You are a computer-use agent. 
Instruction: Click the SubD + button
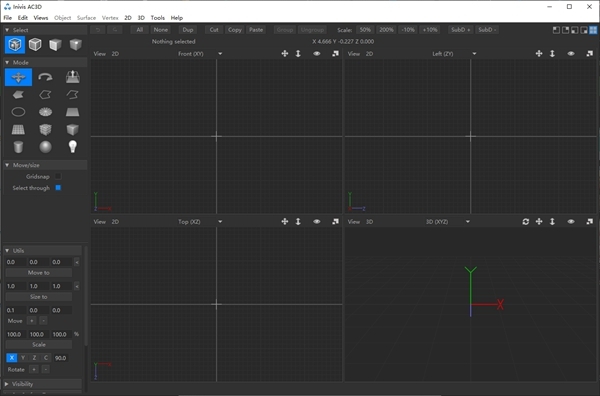pos(461,30)
